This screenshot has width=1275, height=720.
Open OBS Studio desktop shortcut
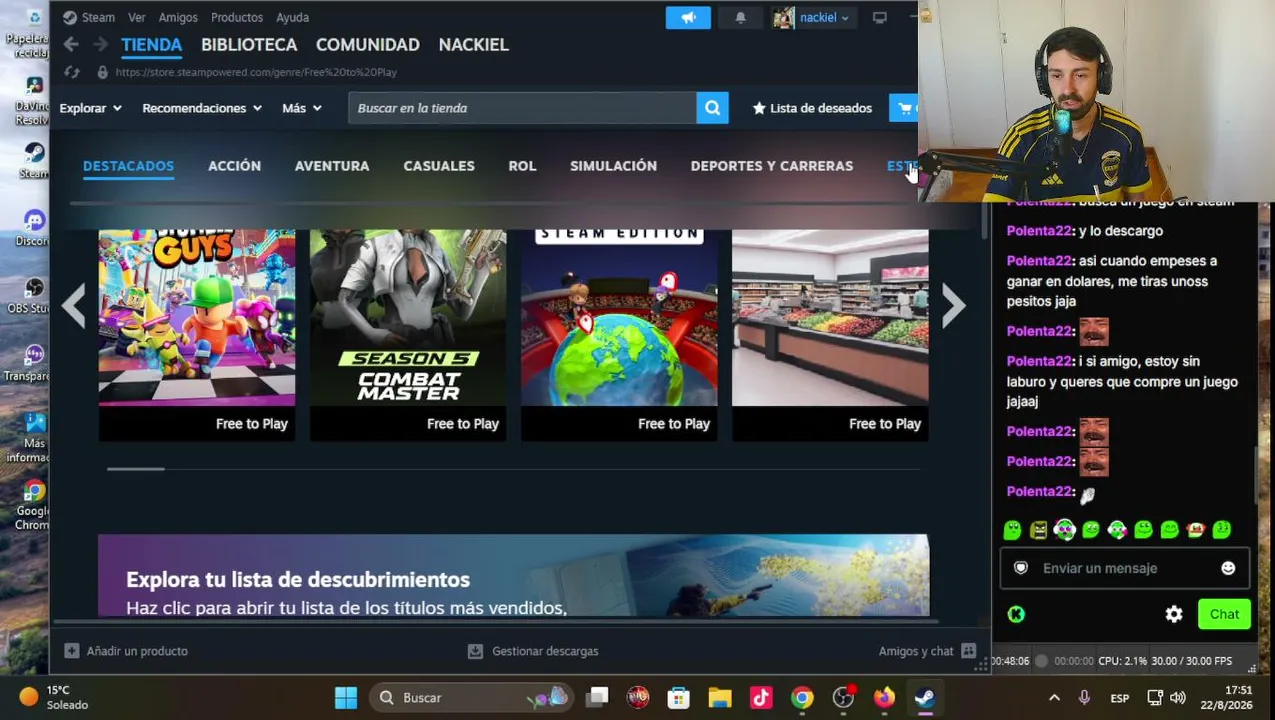33,296
